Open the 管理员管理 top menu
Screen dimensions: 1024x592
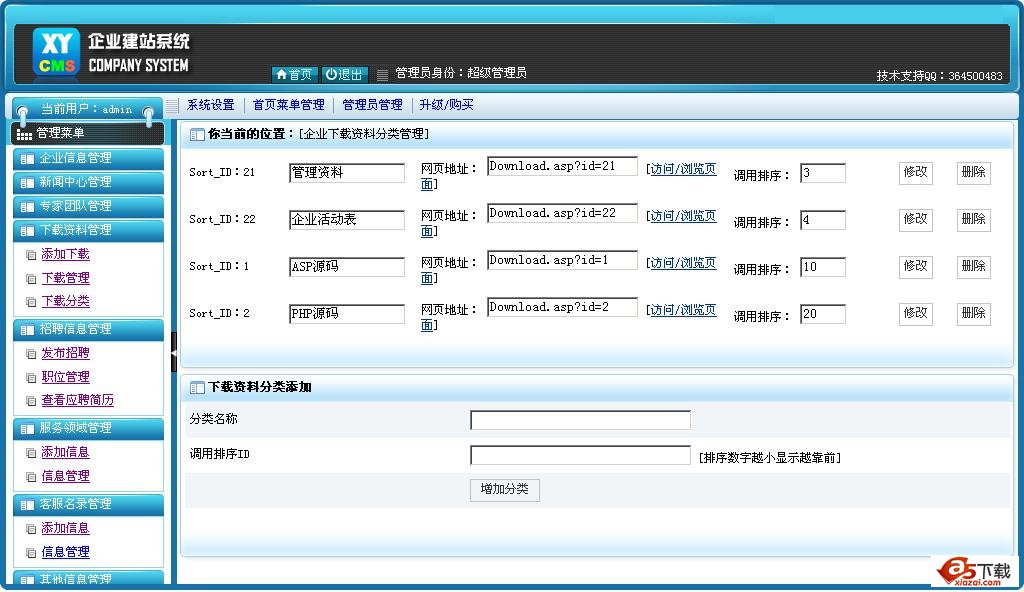click(372, 105)
